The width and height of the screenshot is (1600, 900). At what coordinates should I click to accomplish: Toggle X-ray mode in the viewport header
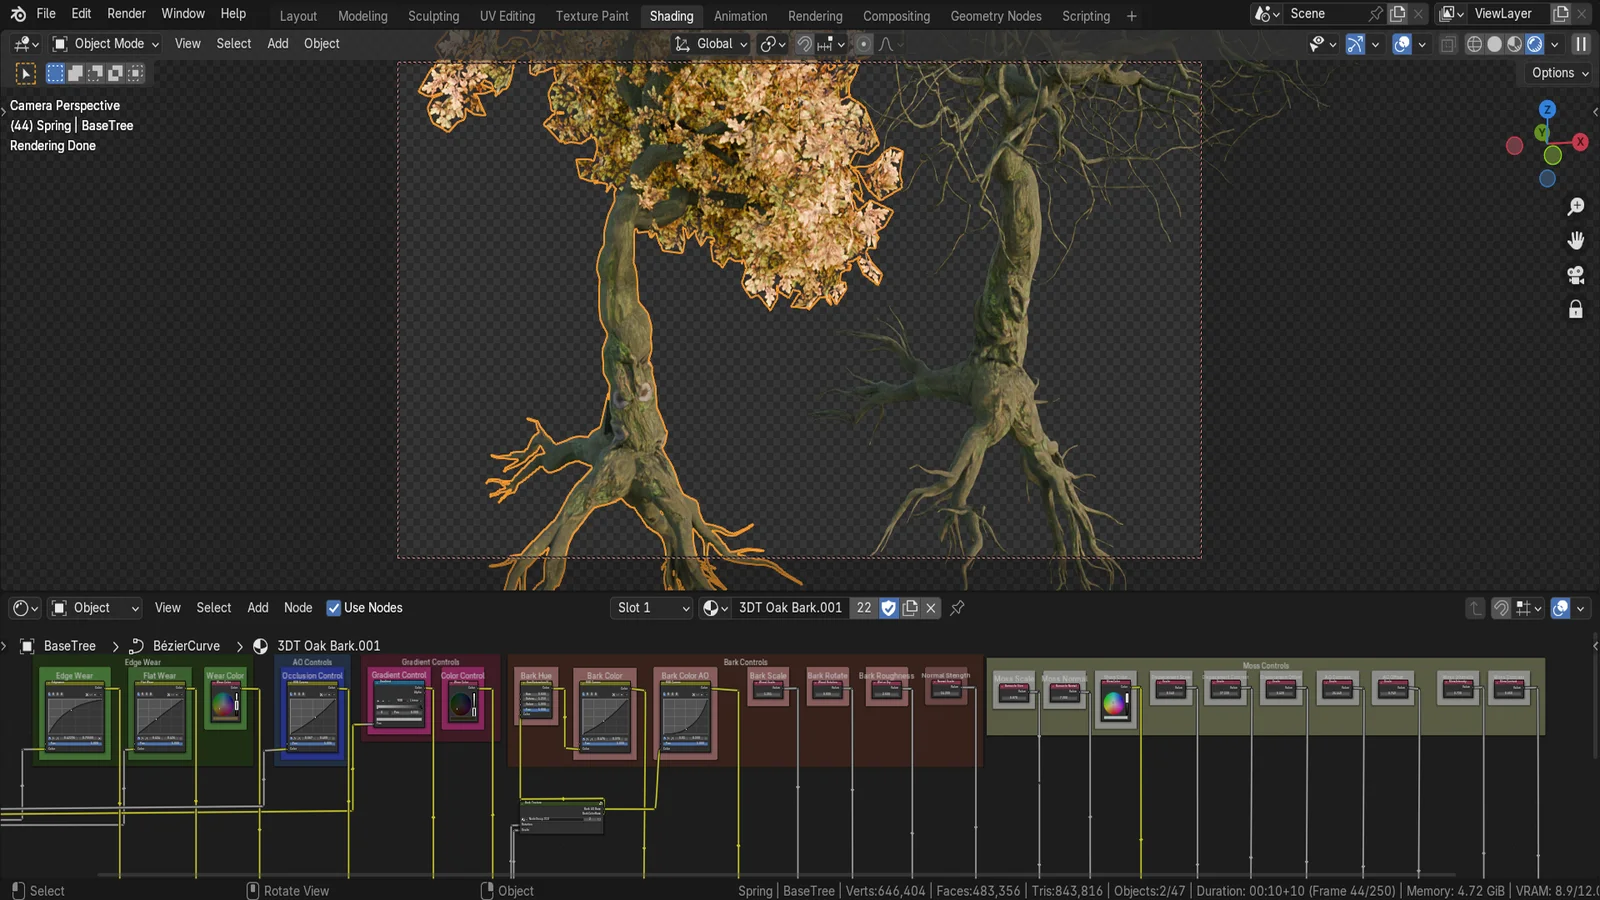pyautogui.click(x=1448, y=44)
